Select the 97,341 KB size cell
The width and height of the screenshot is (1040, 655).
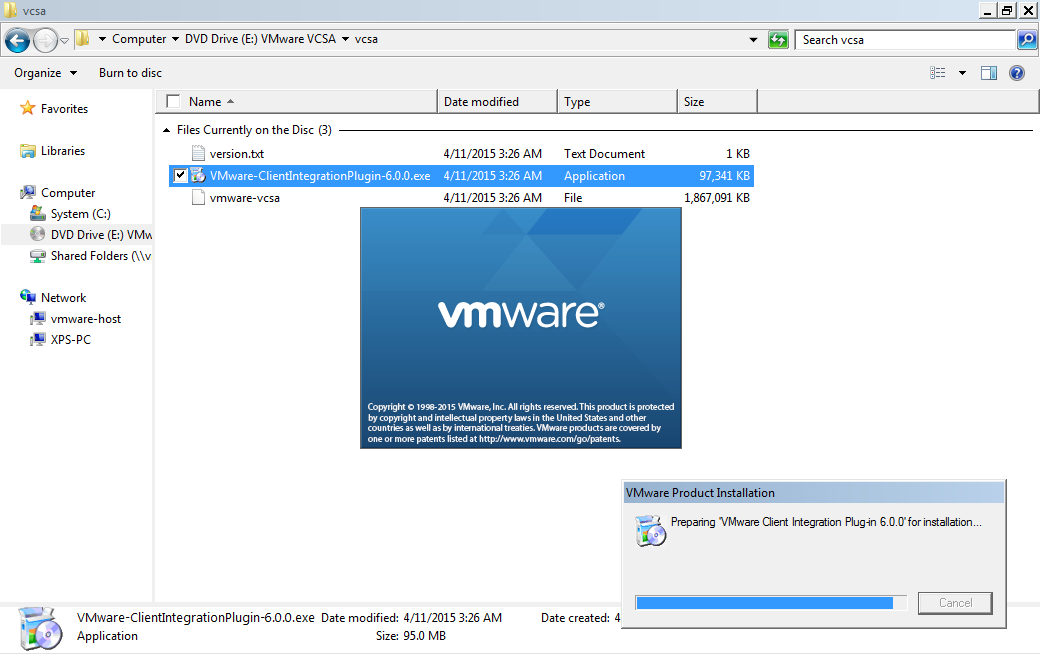724,176
